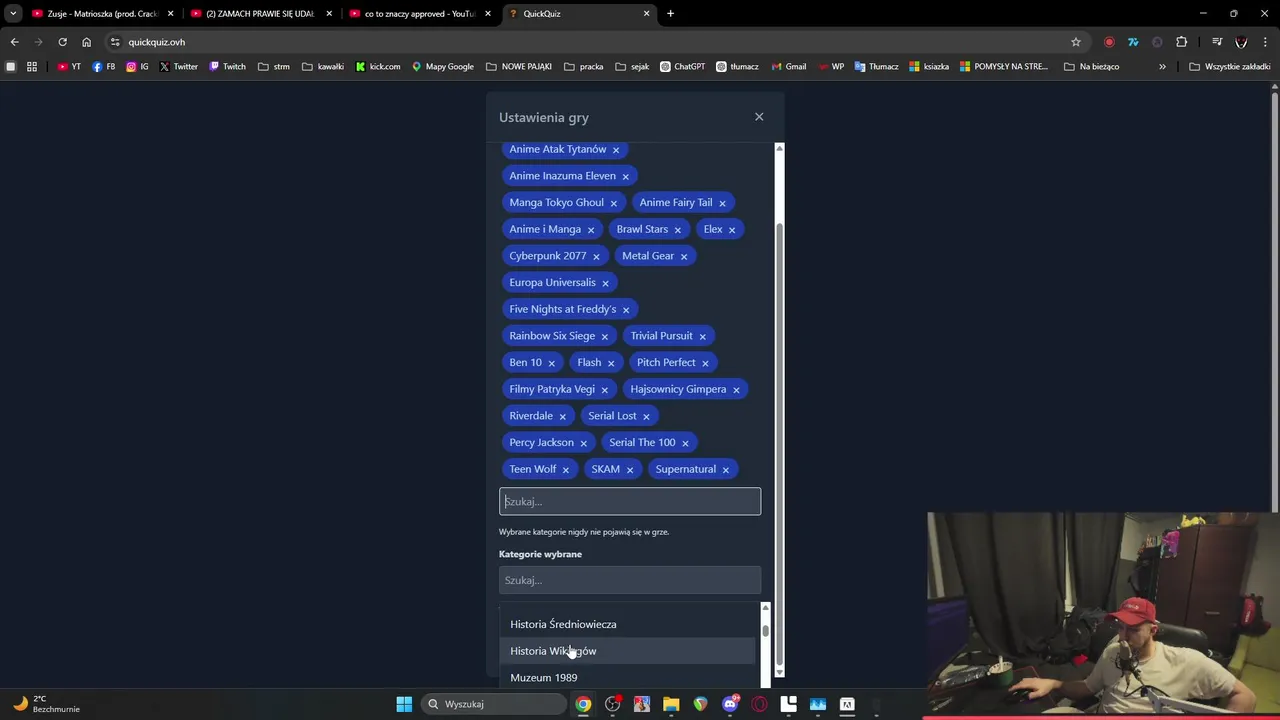The height and width of the screenshot is (720, 1280).
Task: Open the NOWE PAJĄKI bookmarks folder
Action: pos(519,67)
